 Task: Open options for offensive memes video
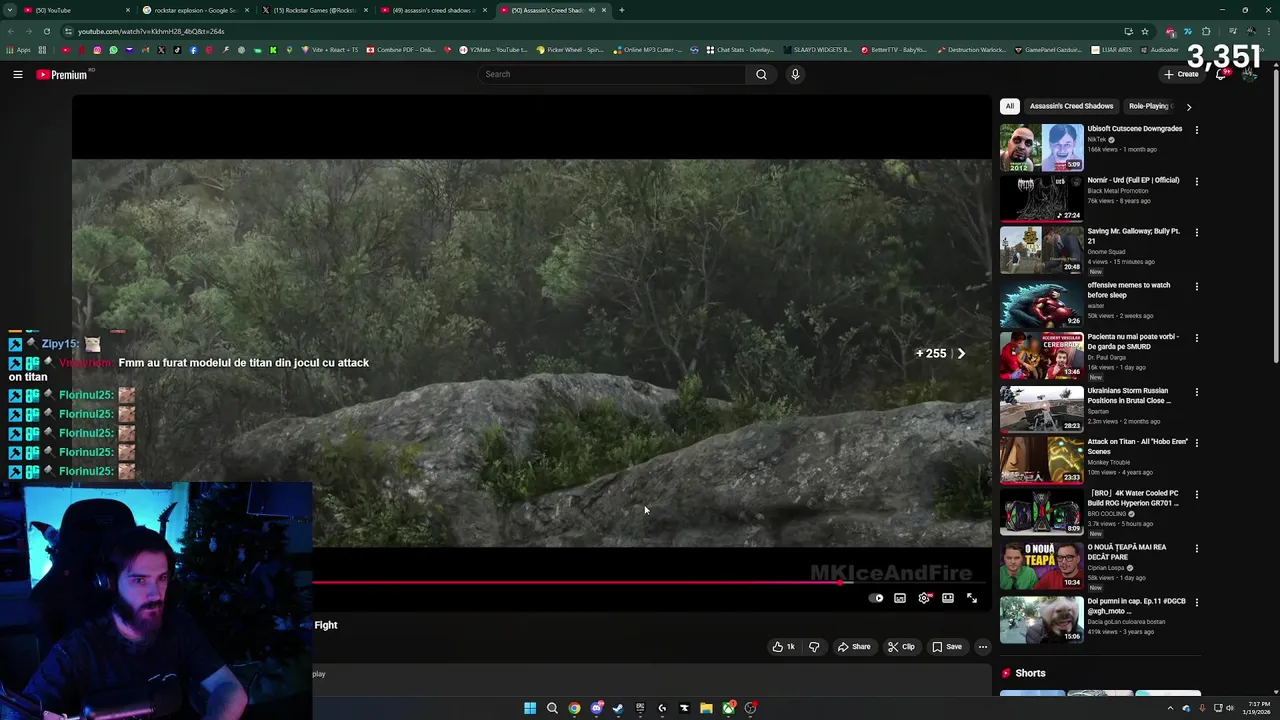coord(1196,287)
